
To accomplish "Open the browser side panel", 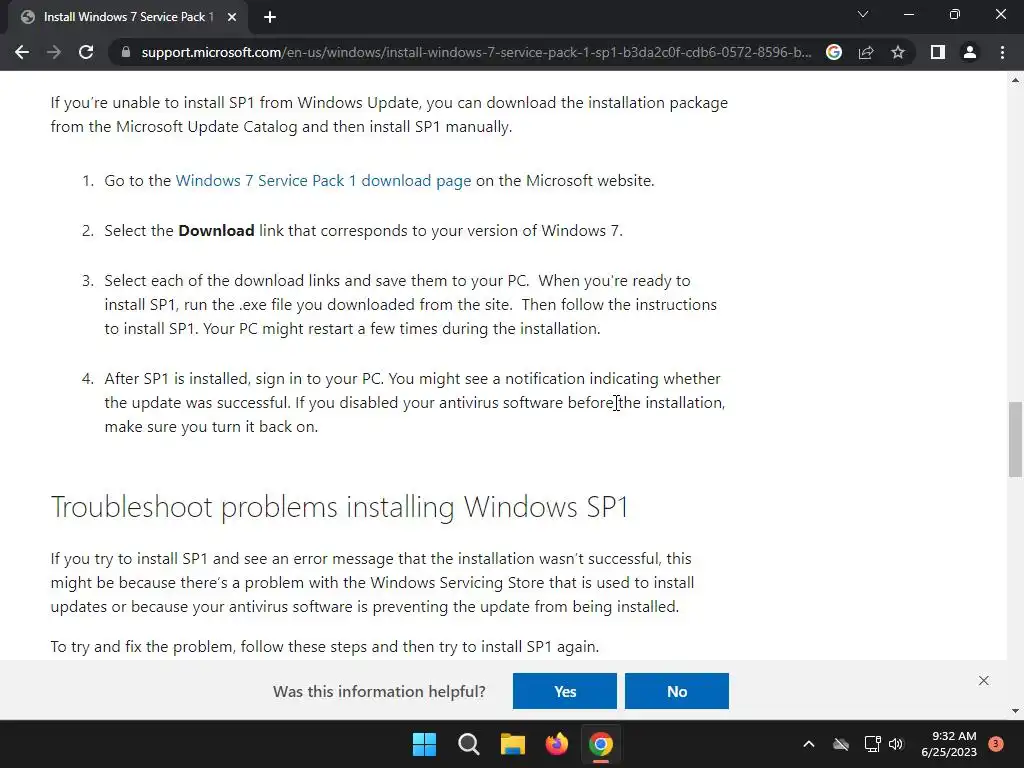I will tap(938, 52).
